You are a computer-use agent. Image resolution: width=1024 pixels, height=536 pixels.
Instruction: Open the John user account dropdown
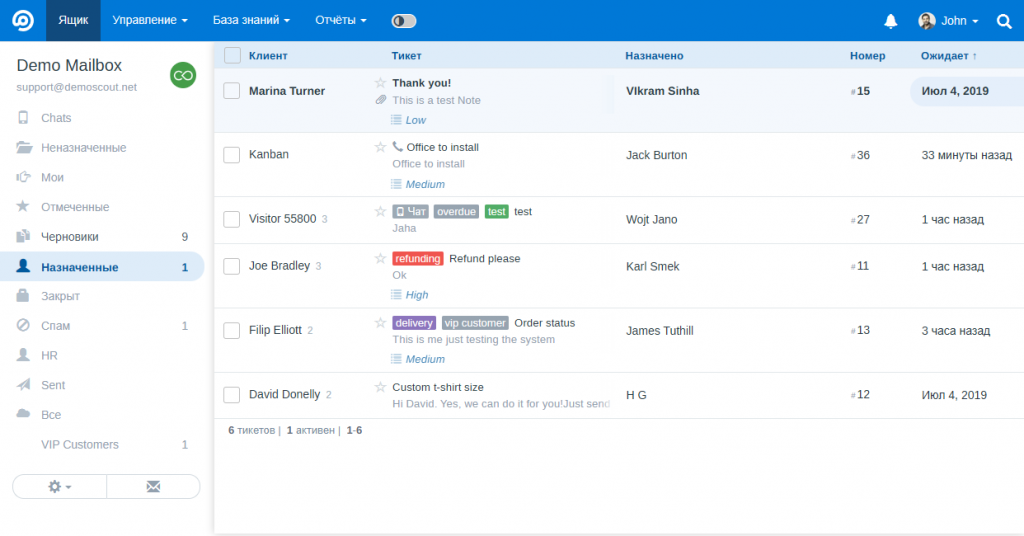[948, 21]
